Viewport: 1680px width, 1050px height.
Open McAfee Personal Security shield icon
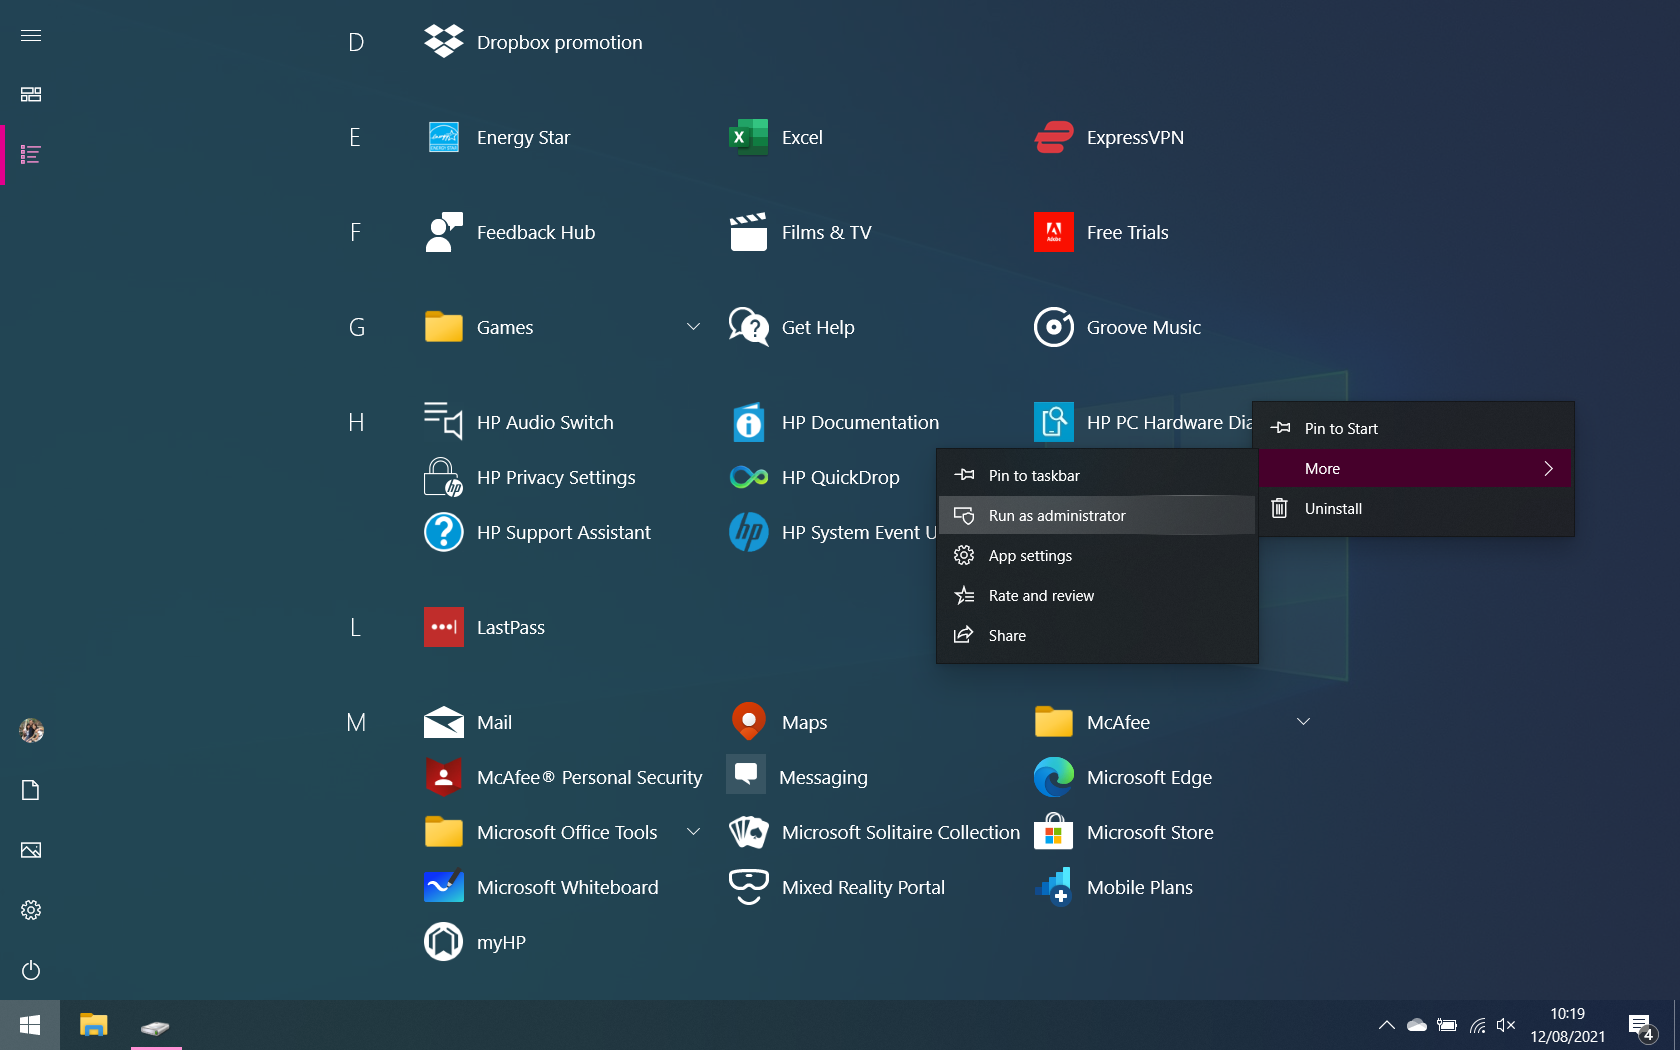click(x=443, y=777)
